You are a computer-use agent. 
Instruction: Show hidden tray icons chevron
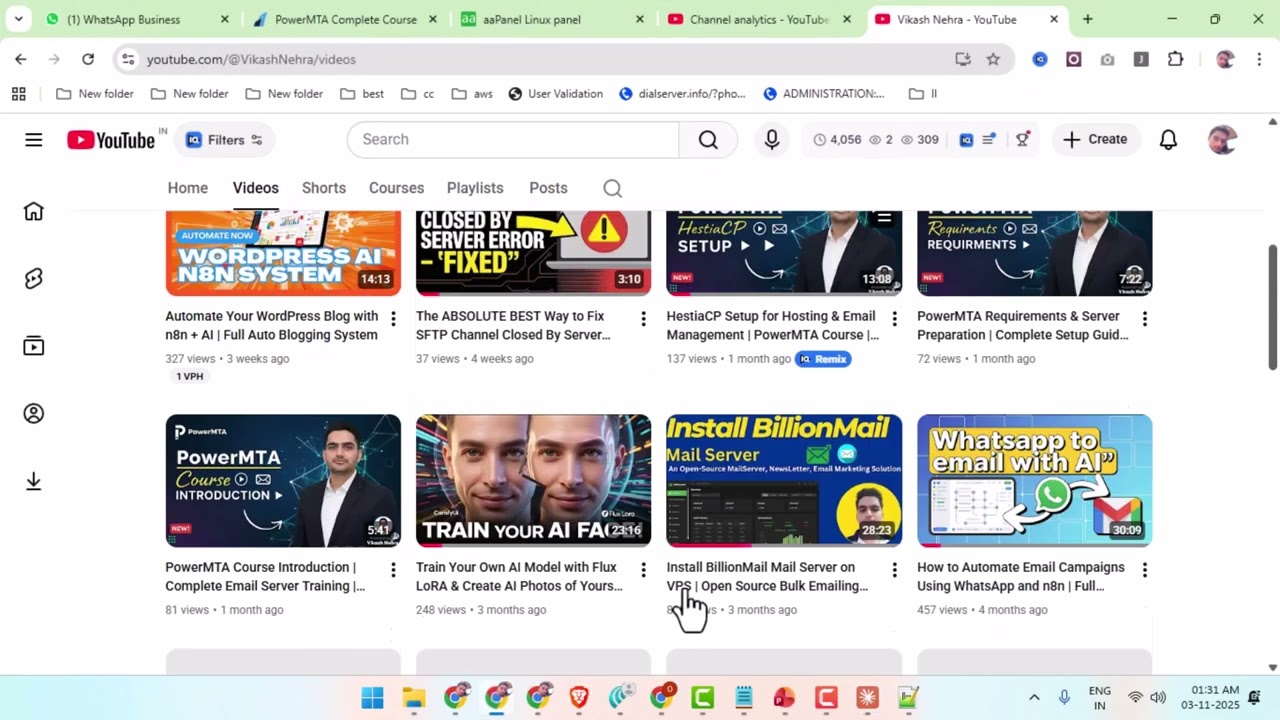pos(1034,698)
